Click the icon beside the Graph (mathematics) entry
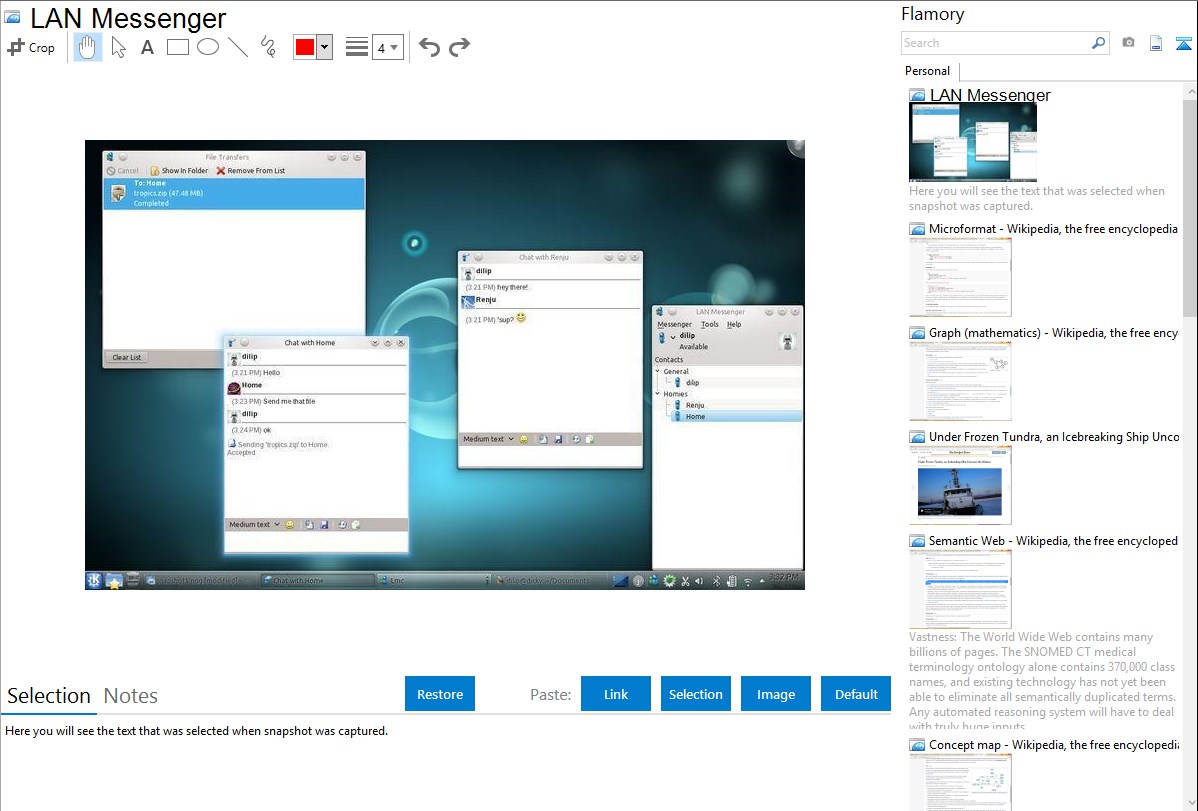The image size is (1198, 811). pos(917,333)
